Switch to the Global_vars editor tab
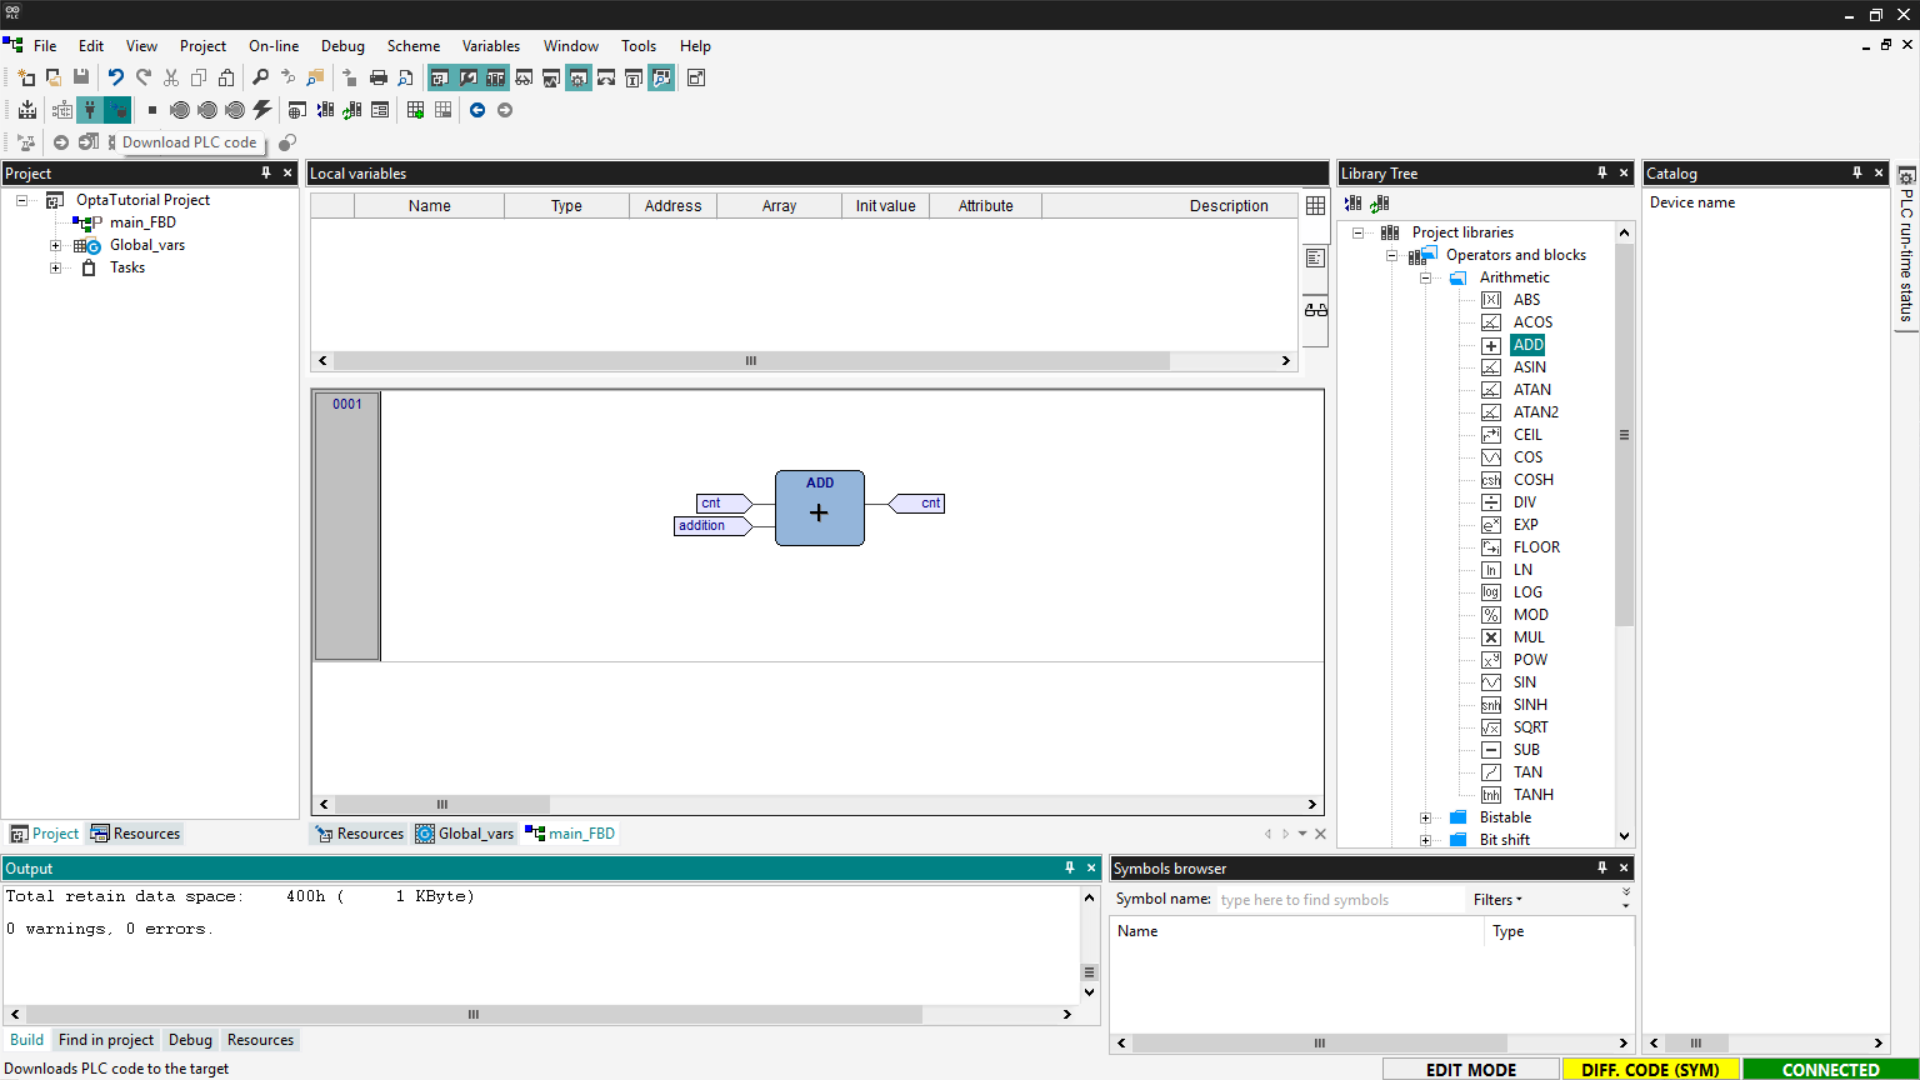The image size is (1920, 1080). pos(466,834)
